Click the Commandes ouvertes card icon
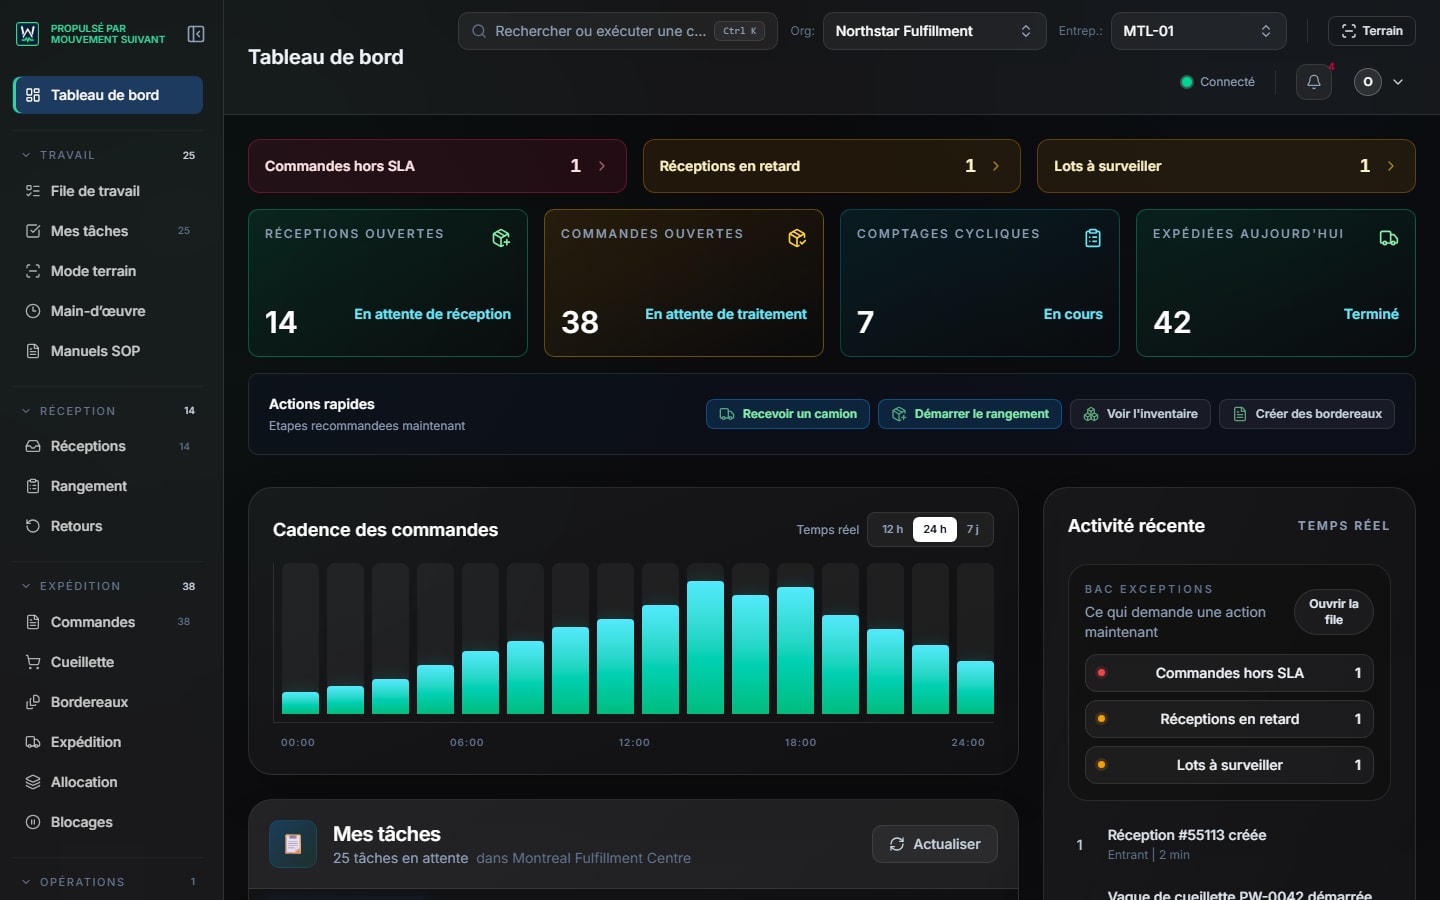The image size is (1440, 900). (797, 238)
